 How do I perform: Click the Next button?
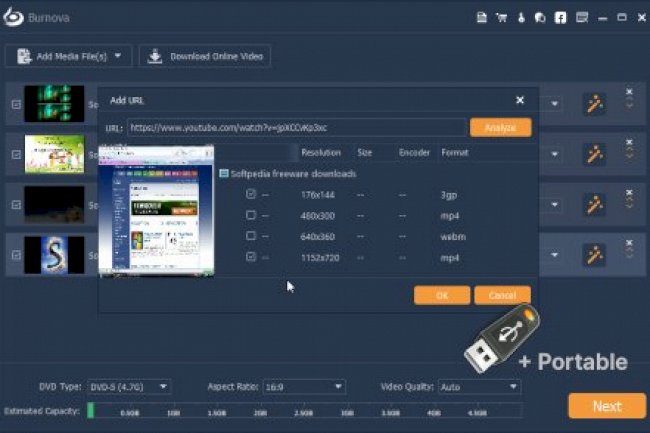(x=606, y=406)
